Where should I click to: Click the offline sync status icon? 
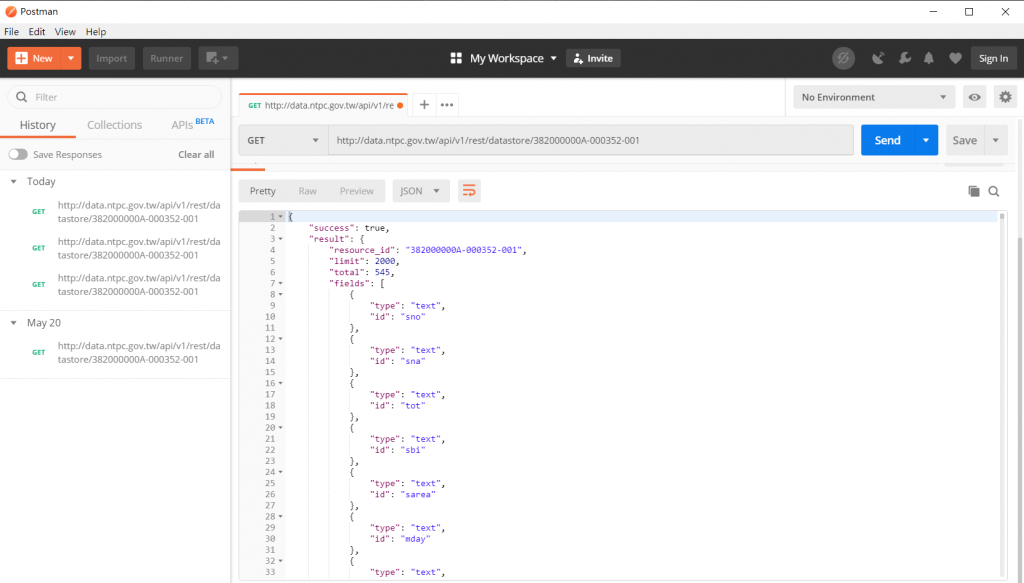coord(843,58)
